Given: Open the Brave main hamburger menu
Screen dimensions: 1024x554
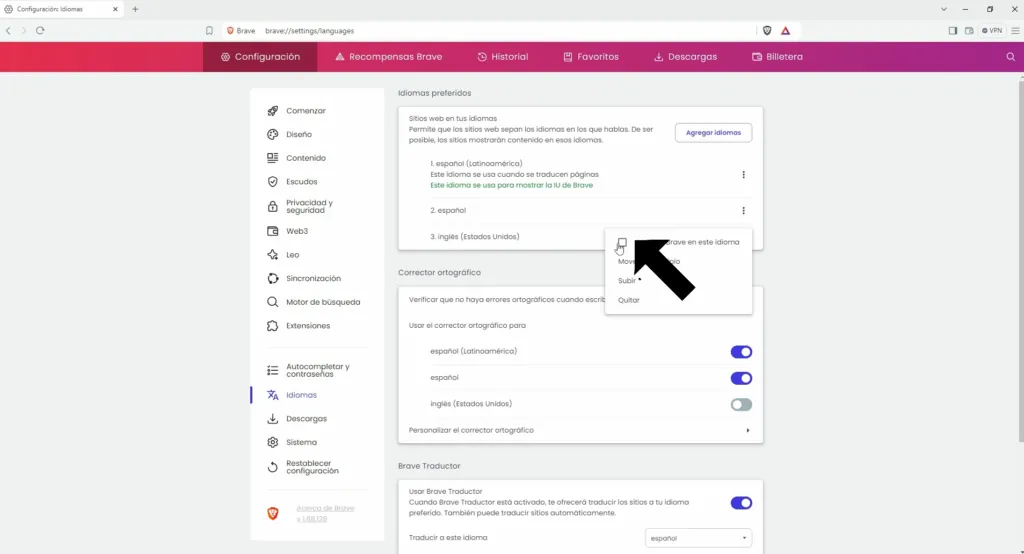Looking at the screenshot, I should (1015, 31).
